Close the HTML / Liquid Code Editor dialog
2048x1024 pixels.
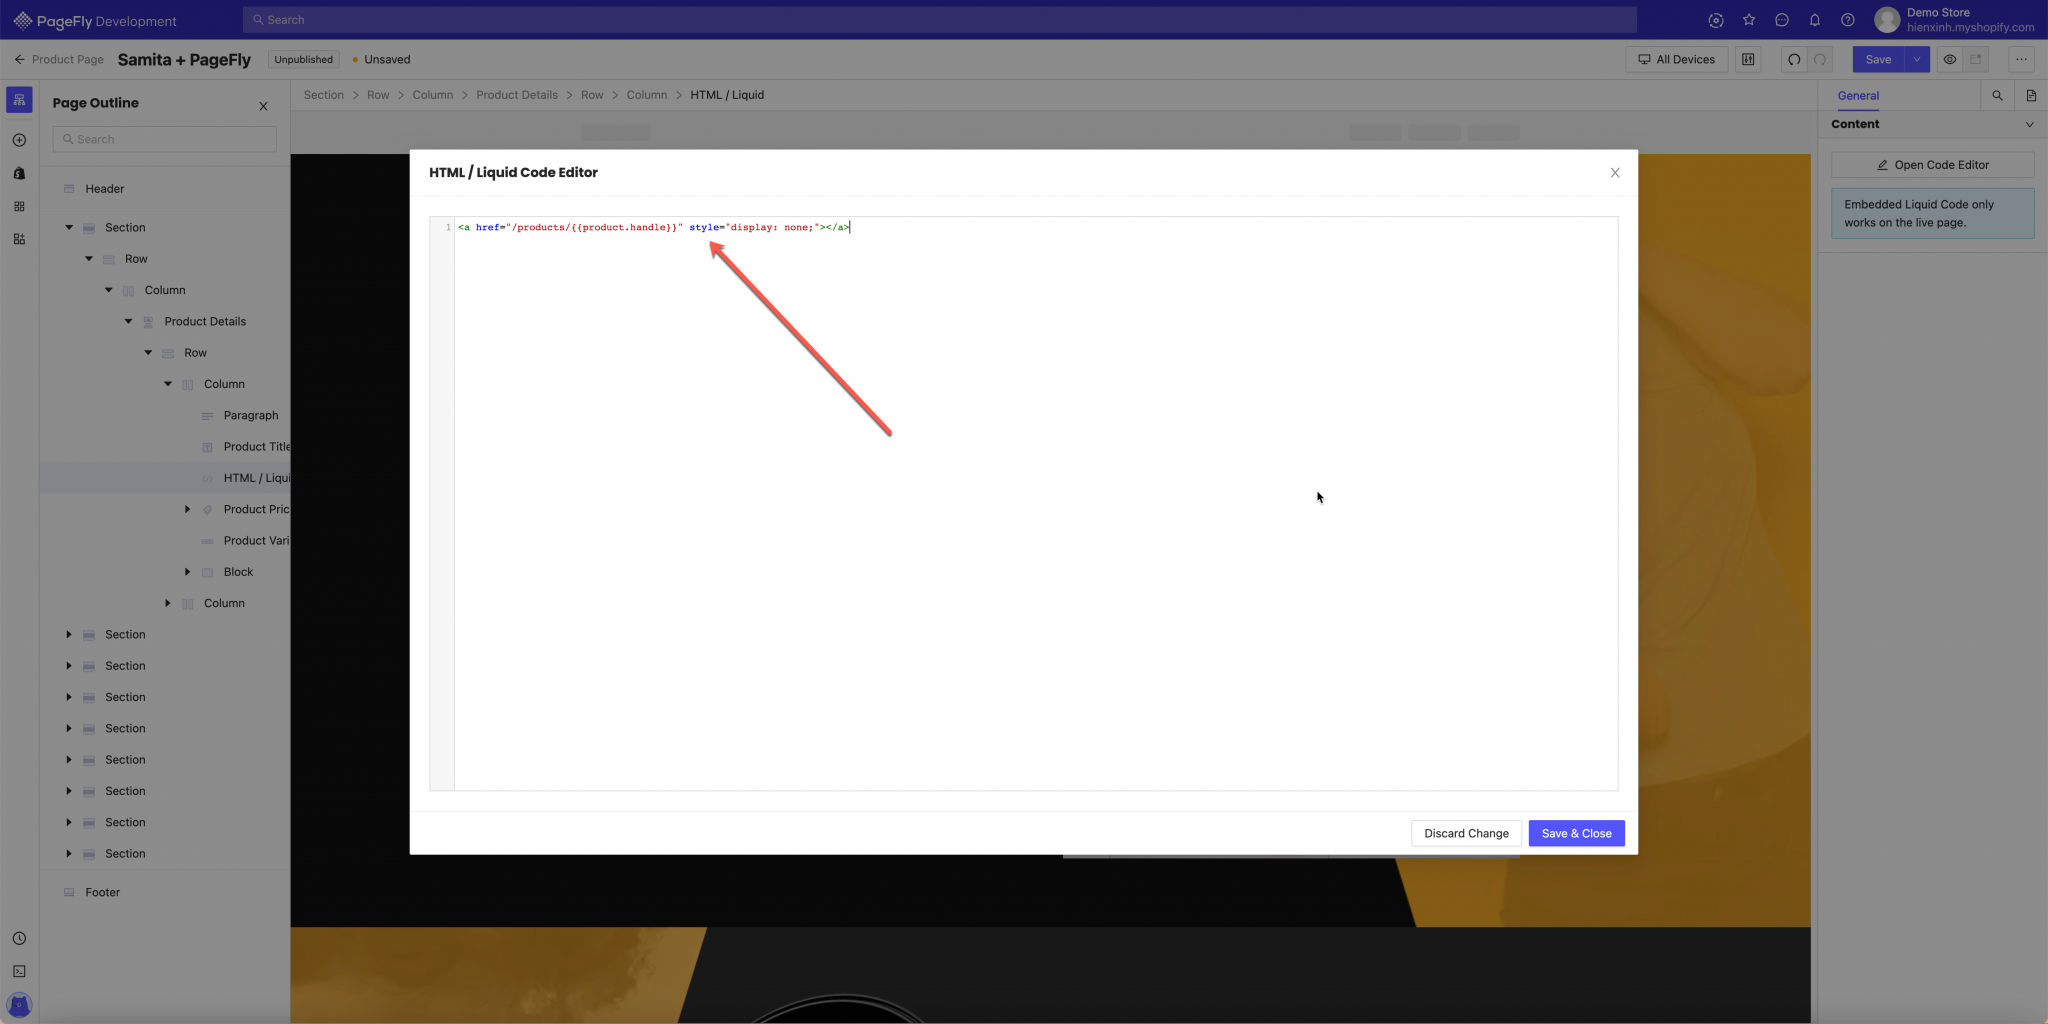click(1614, 173)
